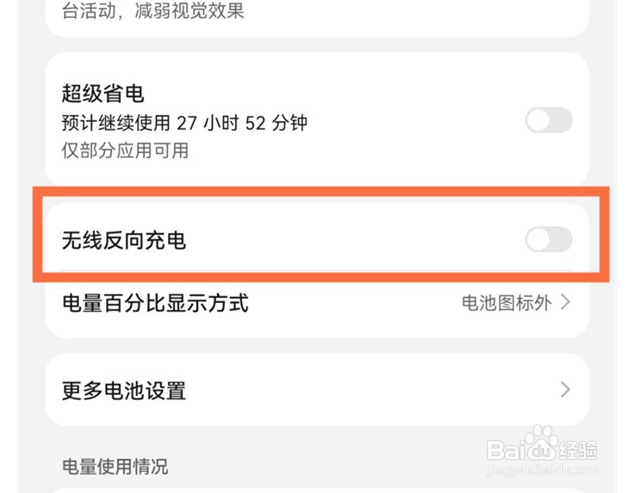
Task: Tap the partial card below 电量使用情况
Action: click(300, 489)
